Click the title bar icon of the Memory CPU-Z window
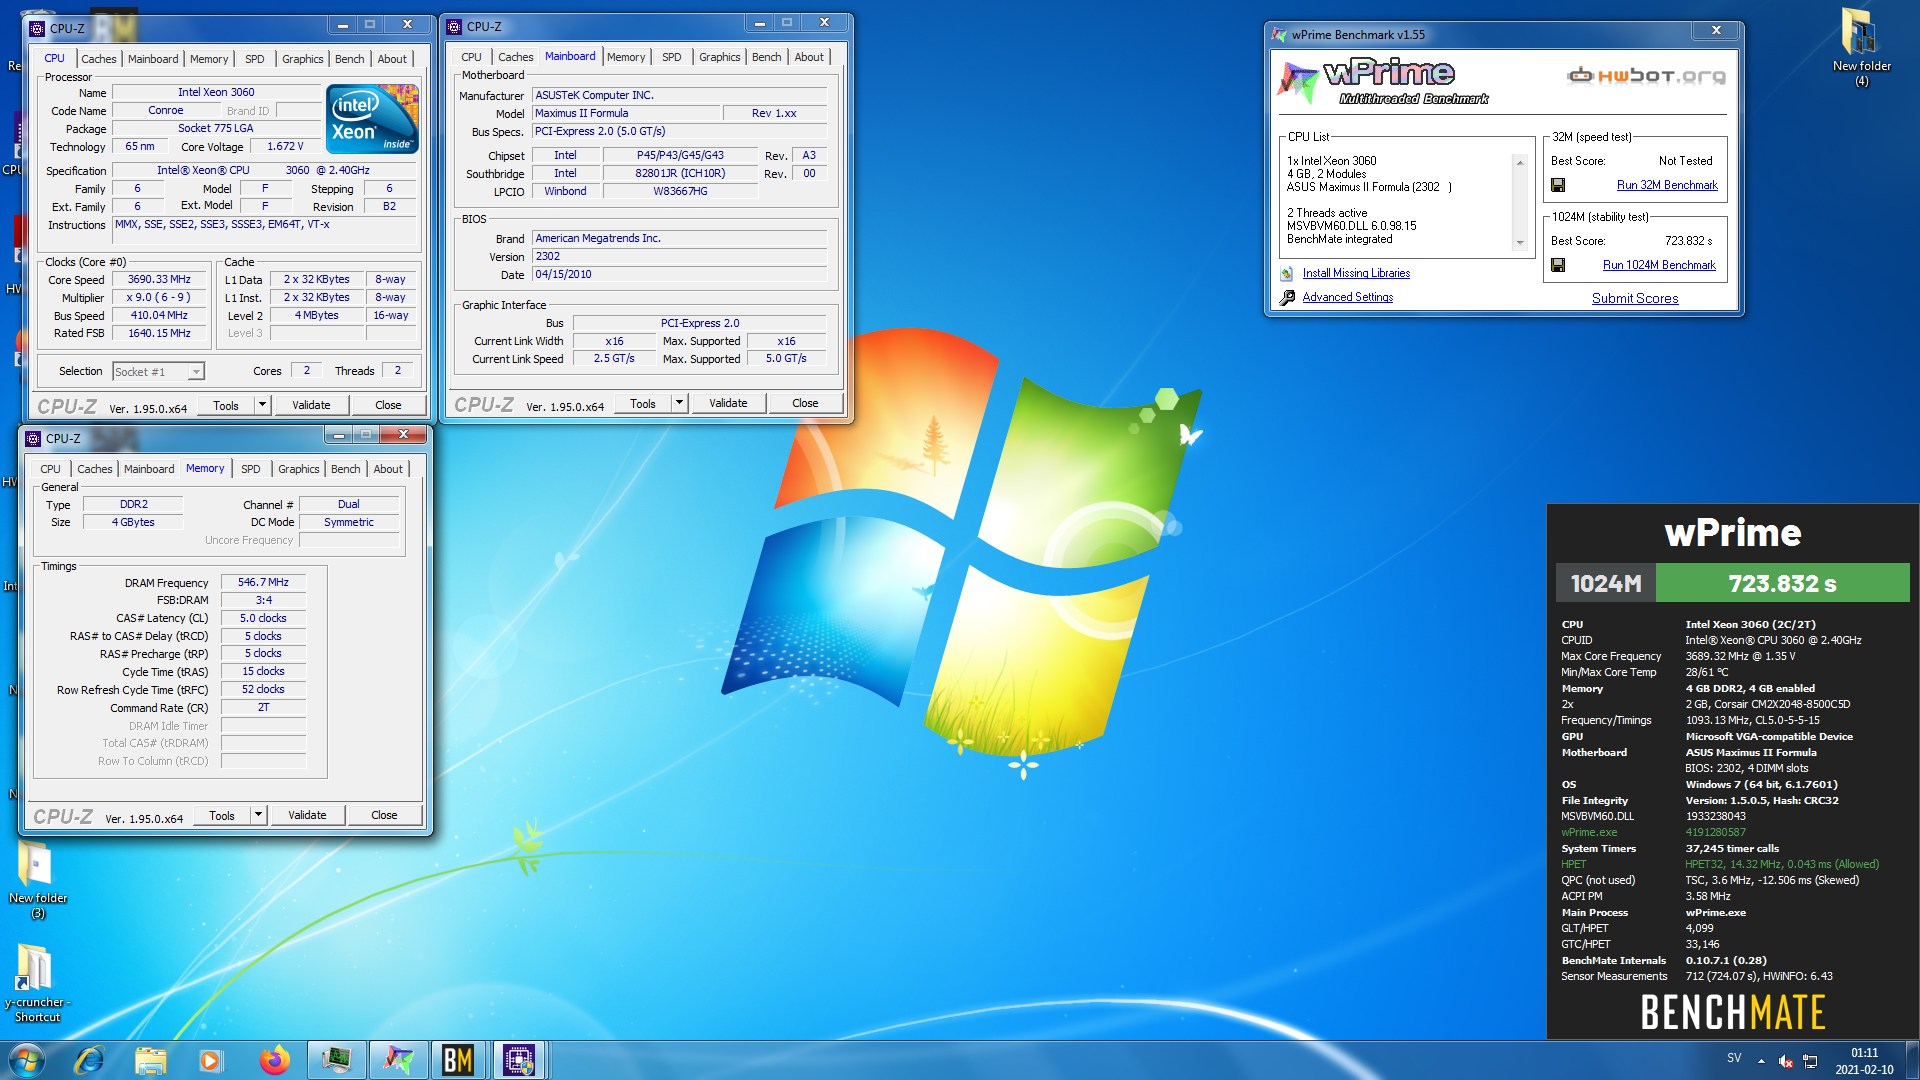The height and width of the screenshot is (1080, 1920). click(x=33, y=438)
